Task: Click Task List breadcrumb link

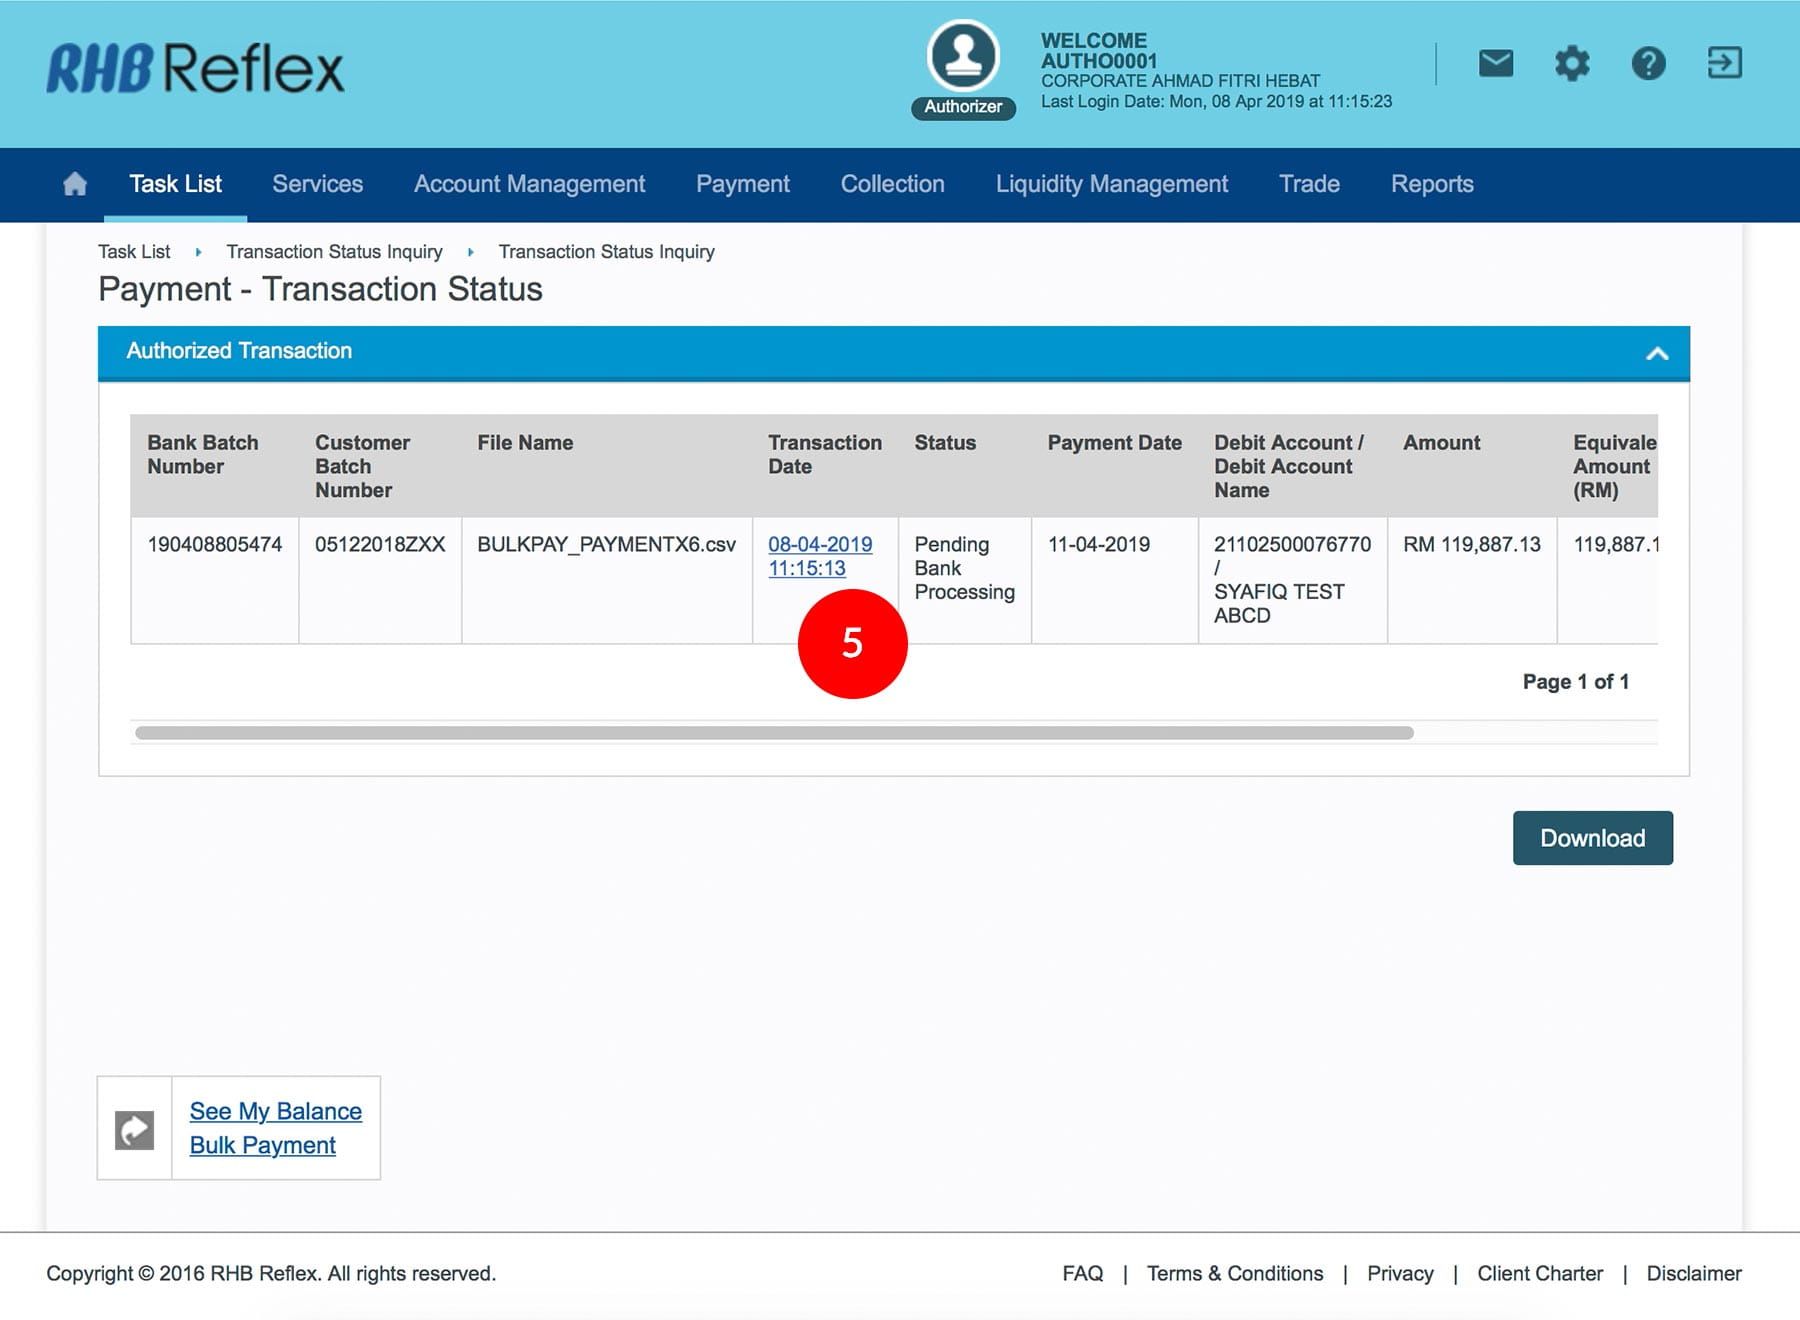Action: tap(134, 252)
